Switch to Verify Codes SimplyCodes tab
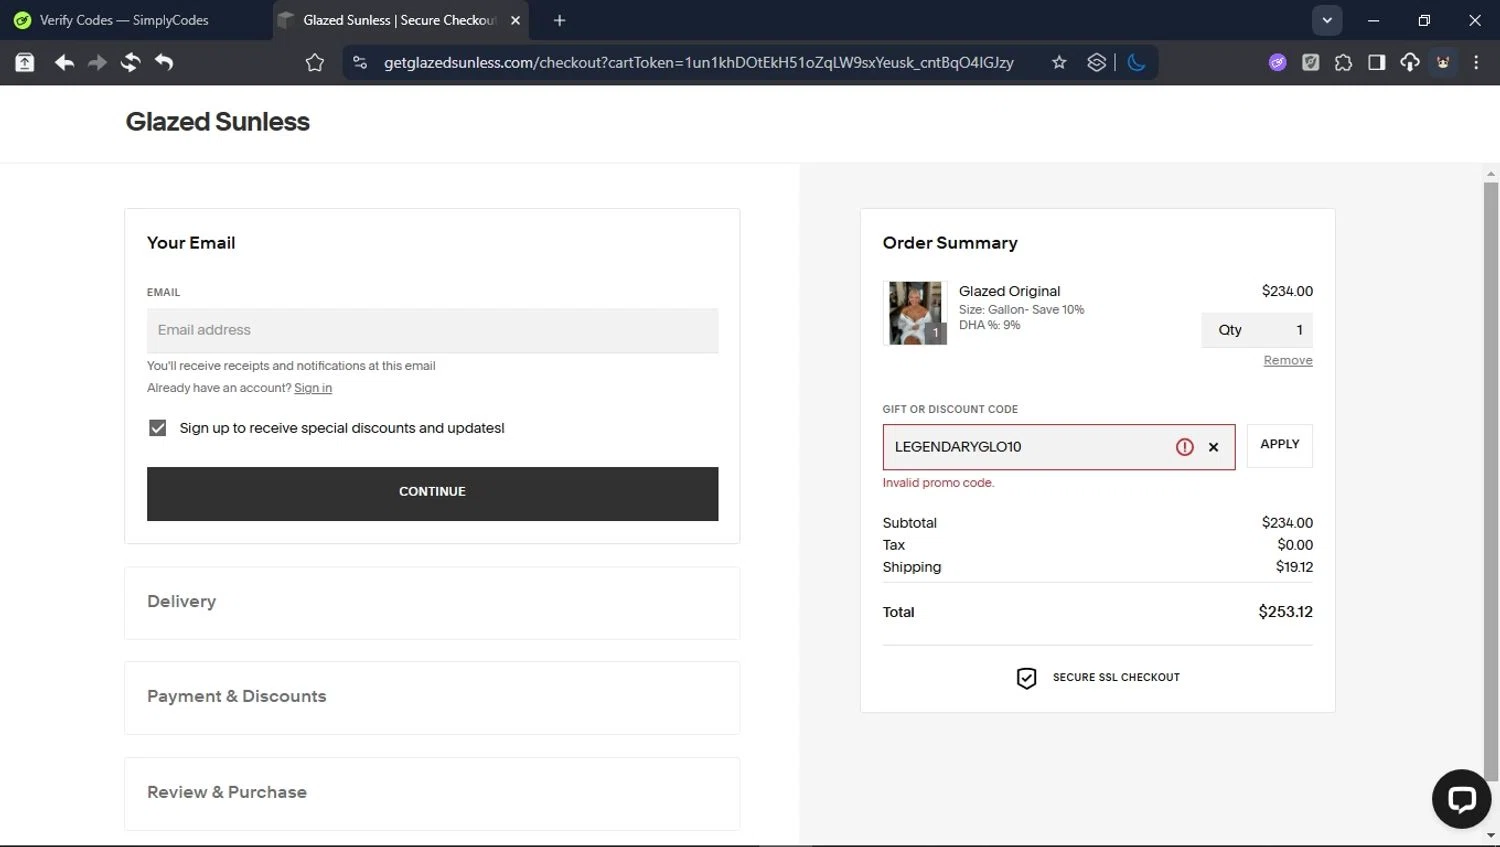Viewport: 1500px width, 847px height. (x=124, y=20)
